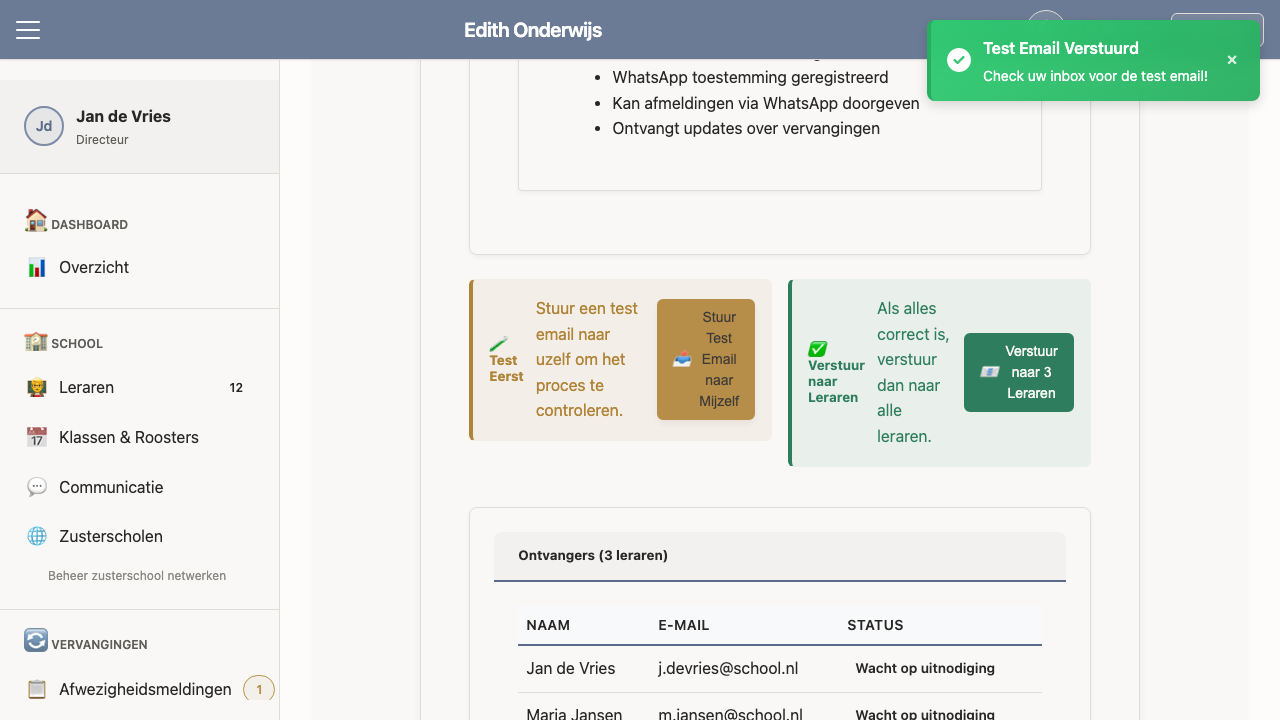Open the hamburger navigation menu
The height and width of the screenshot is (720, 1280).
(28, 30)
